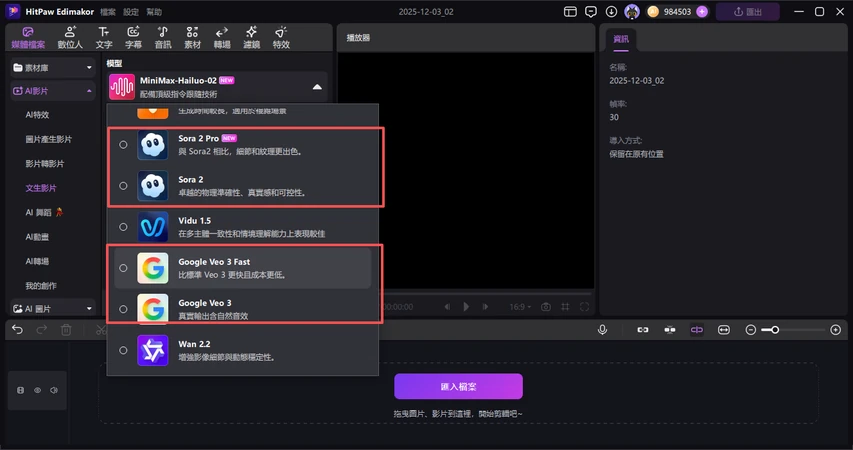Adjust the timeline zoom slider handle
The height and width of the screenshot is (450, 853).
771,329
